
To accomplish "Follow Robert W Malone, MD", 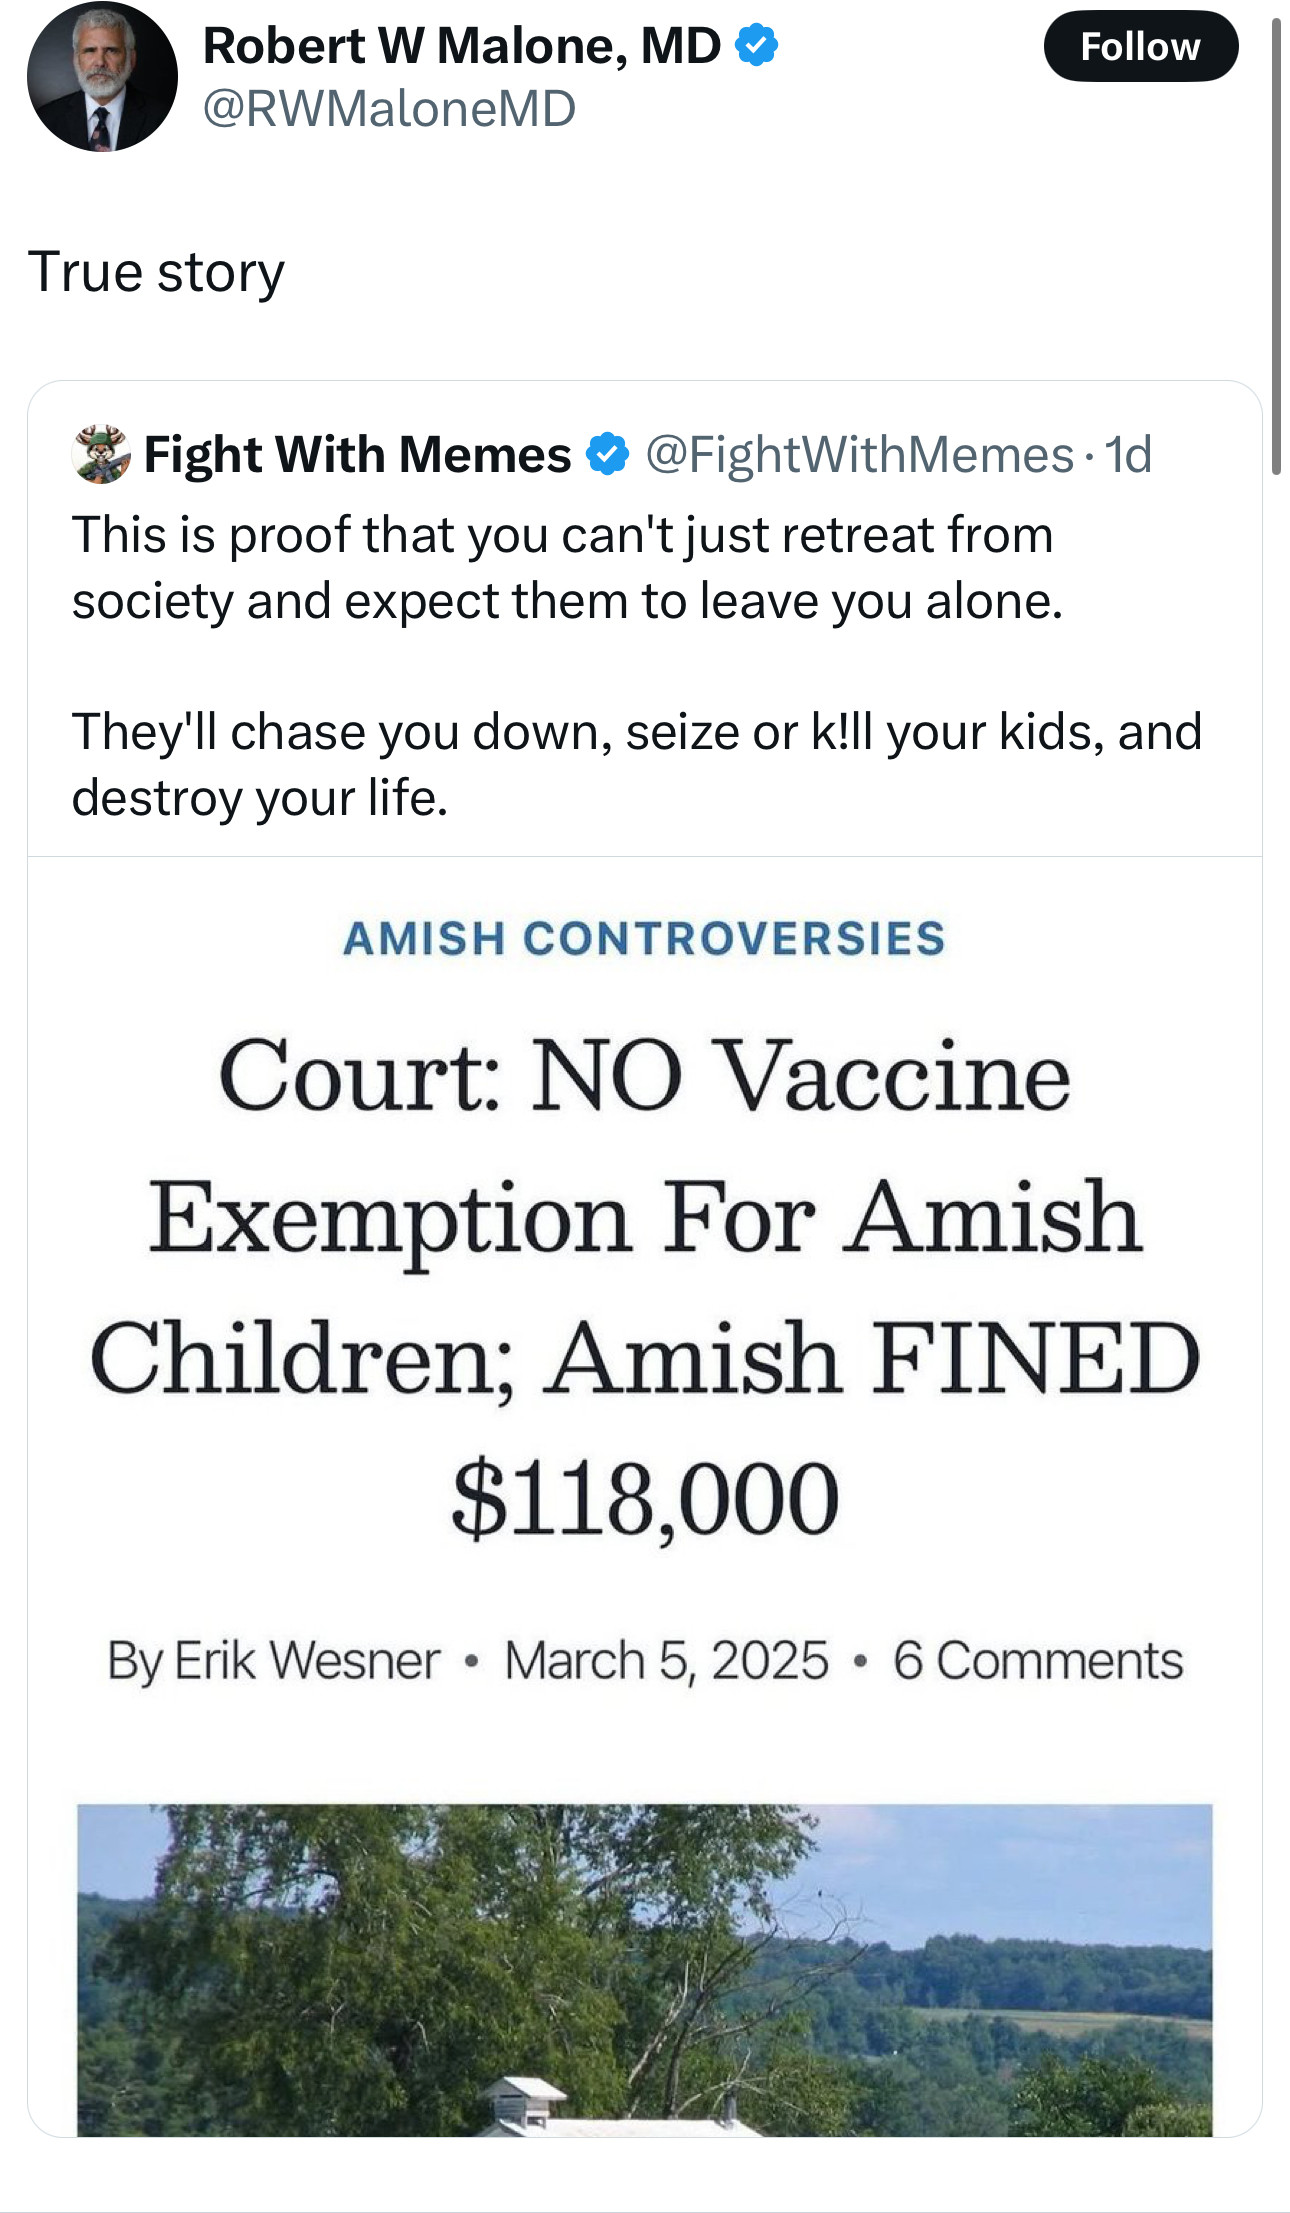I will 1140,47.
